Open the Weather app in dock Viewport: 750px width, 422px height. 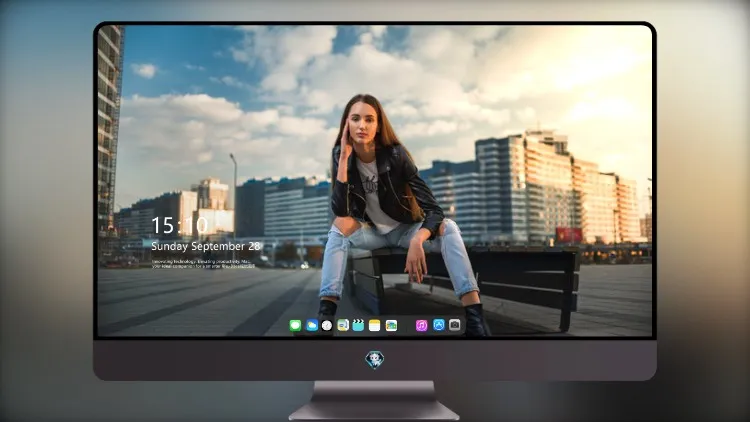pos(311,325)
